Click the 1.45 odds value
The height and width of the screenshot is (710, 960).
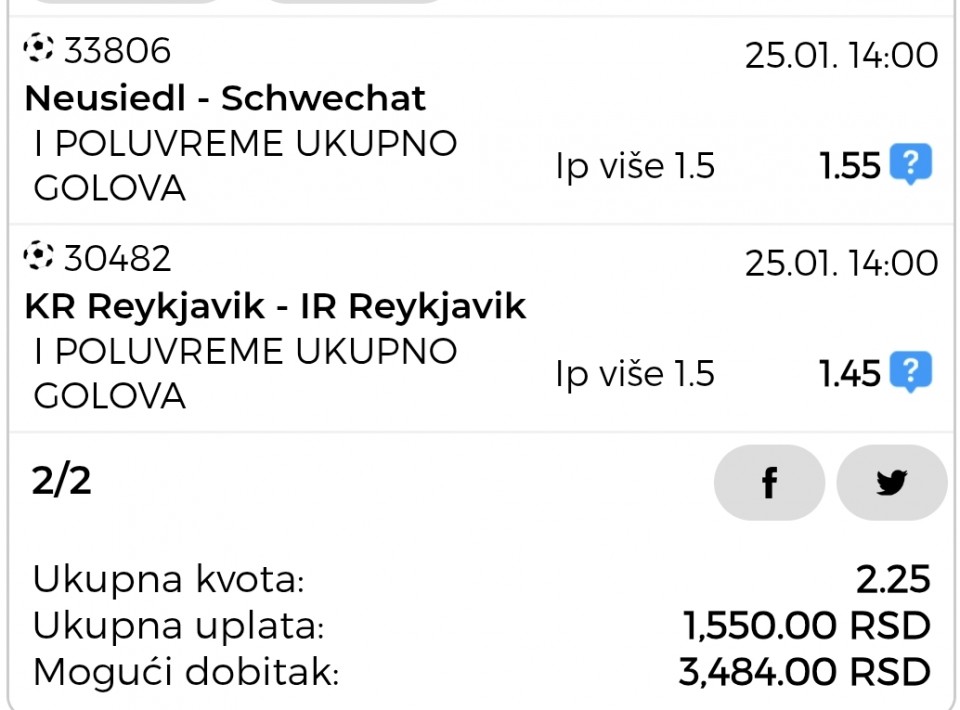tap(850, 374)
